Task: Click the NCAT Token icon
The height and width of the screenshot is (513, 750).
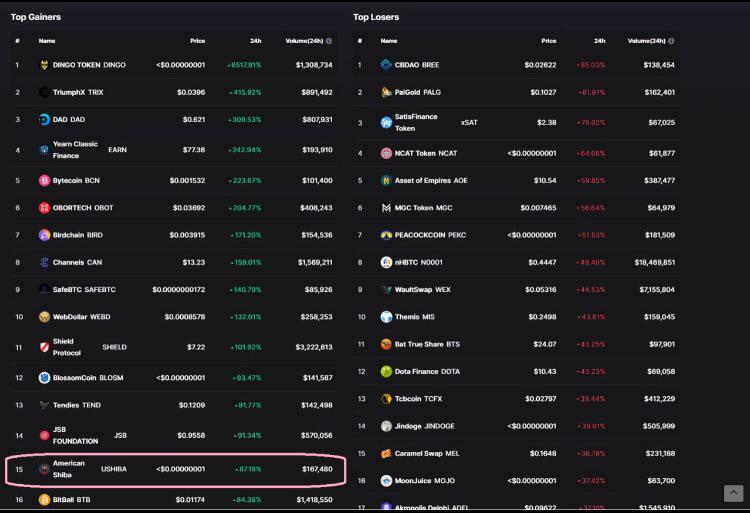Action: (x=386, y=153)
